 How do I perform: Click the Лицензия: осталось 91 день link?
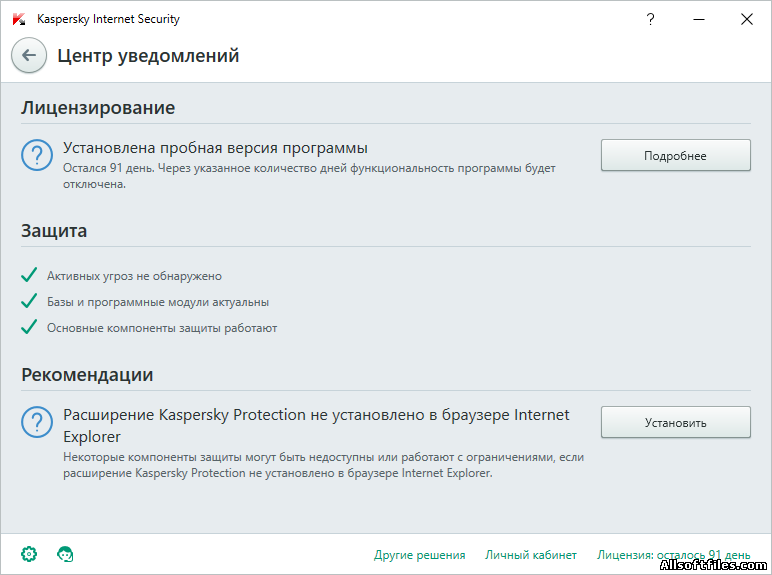coord(674,555)
